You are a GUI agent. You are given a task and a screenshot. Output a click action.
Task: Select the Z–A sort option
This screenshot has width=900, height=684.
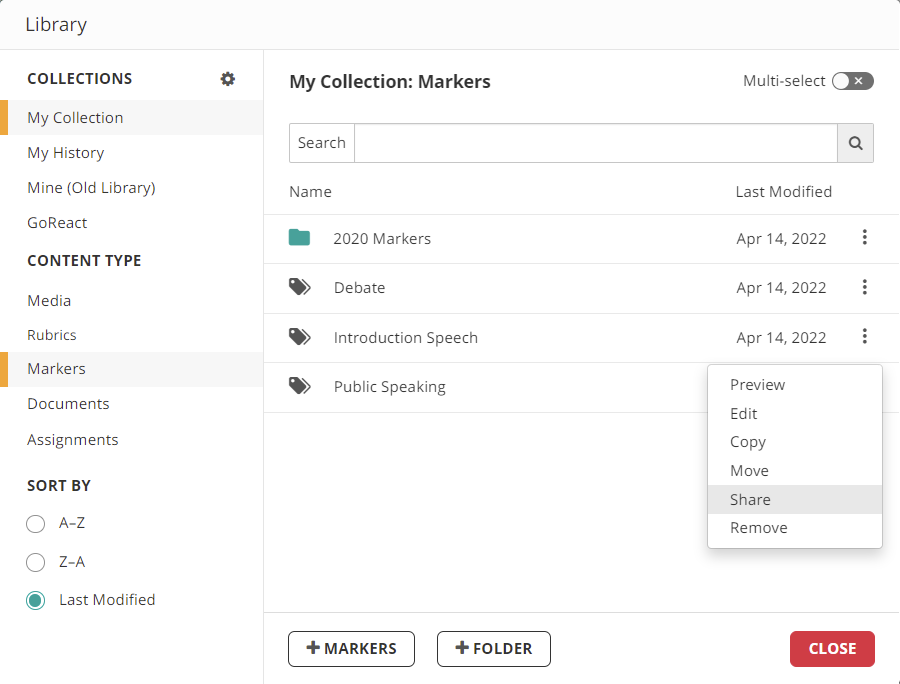tap(36, 562)
